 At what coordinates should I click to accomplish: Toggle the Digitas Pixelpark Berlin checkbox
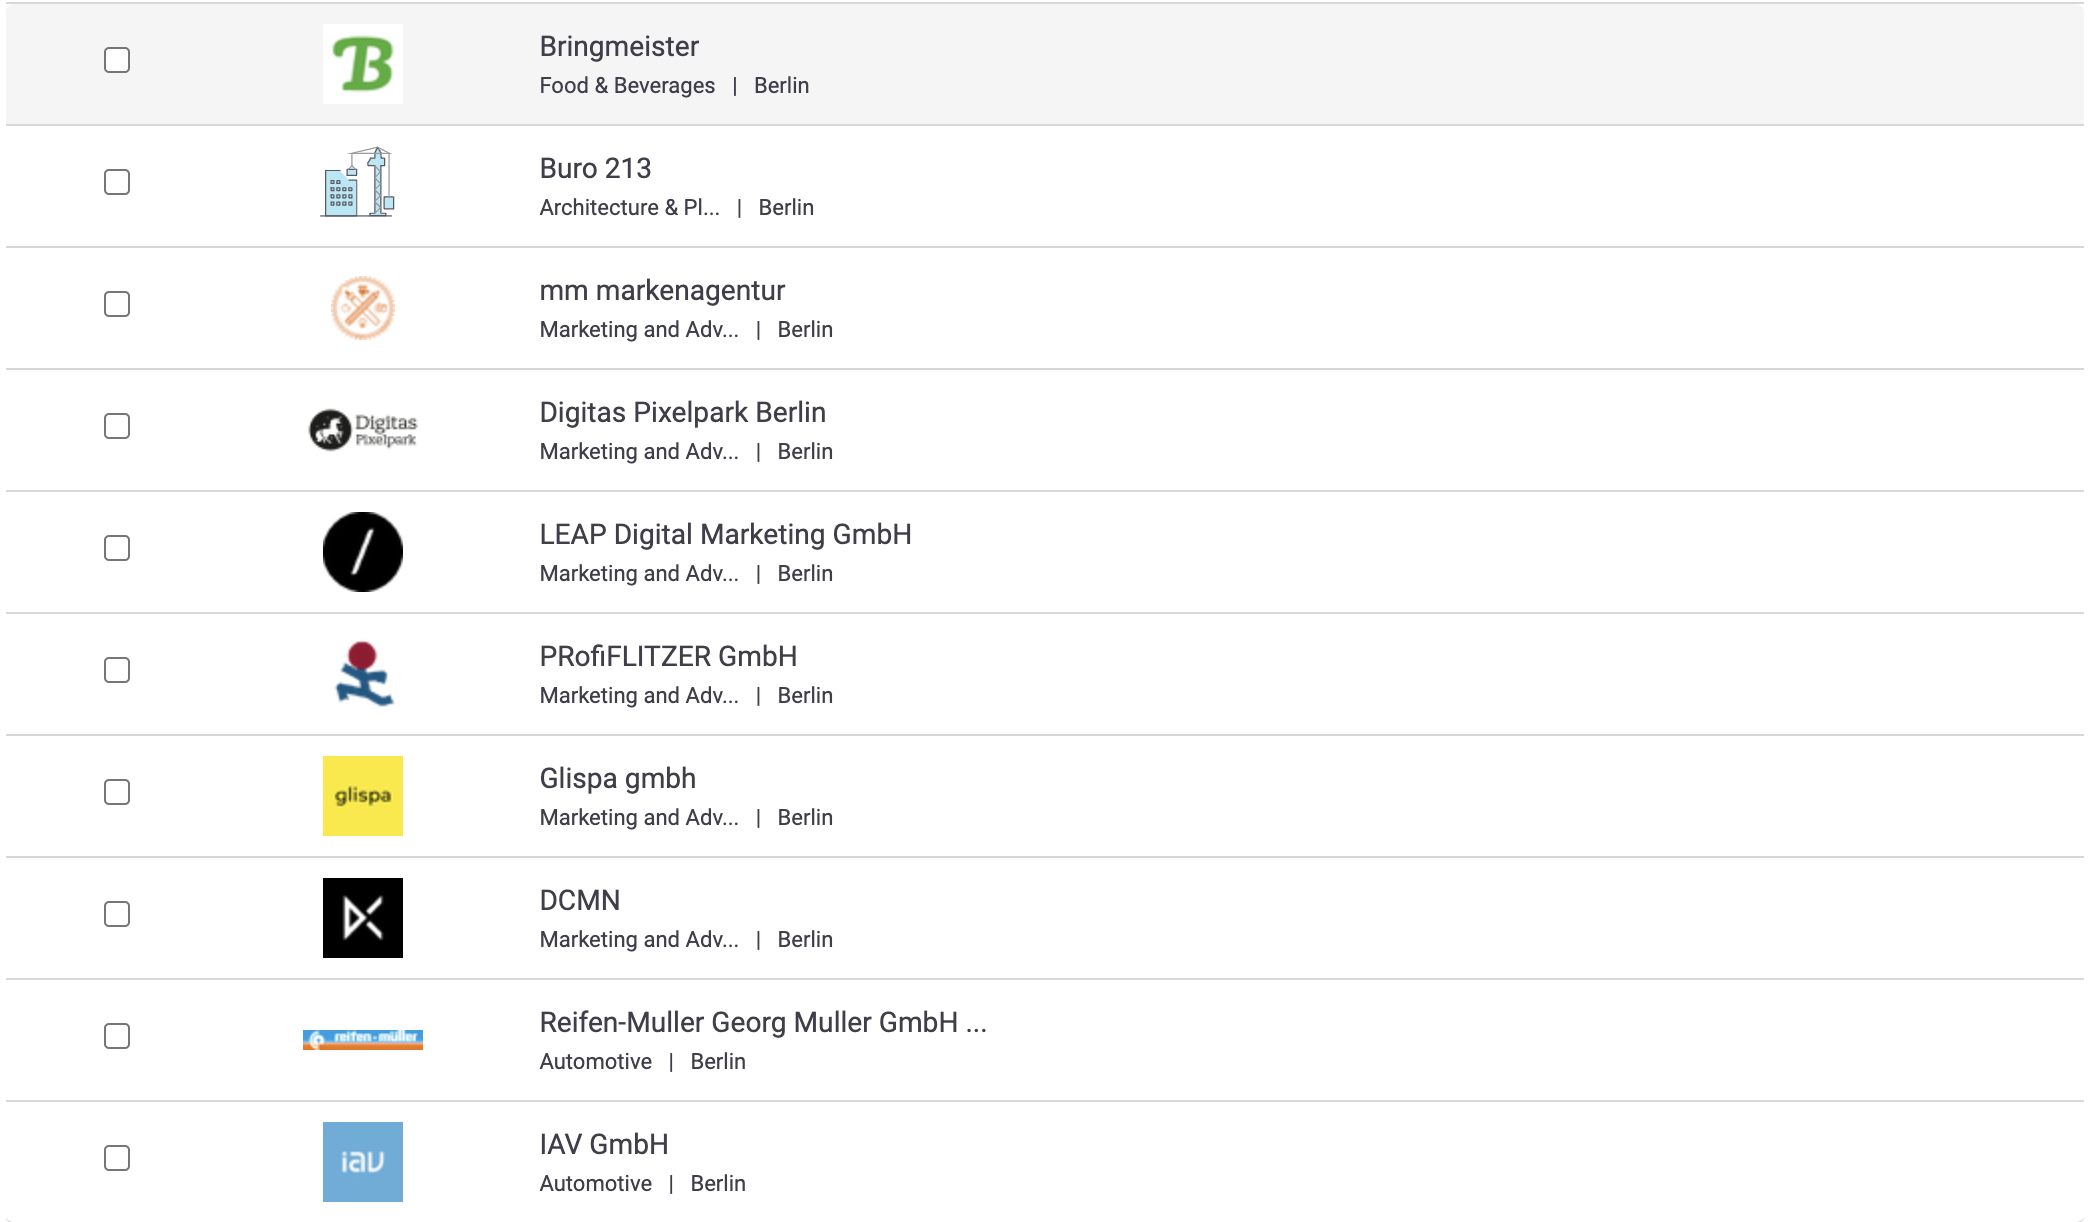(117, 426)
